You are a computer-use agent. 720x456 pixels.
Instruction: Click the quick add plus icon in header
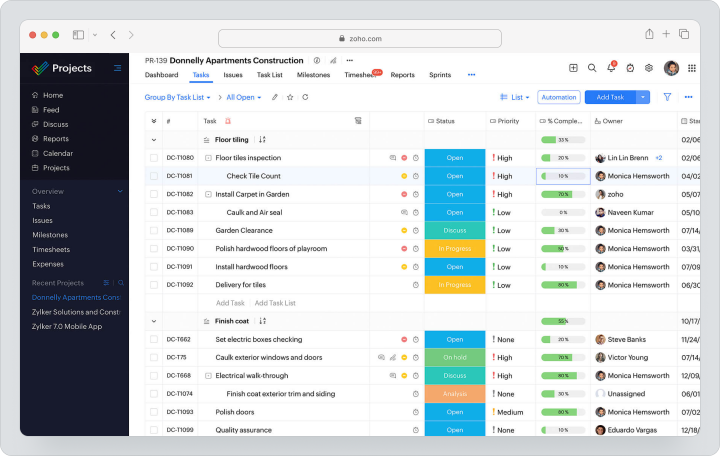click(573, 68)
